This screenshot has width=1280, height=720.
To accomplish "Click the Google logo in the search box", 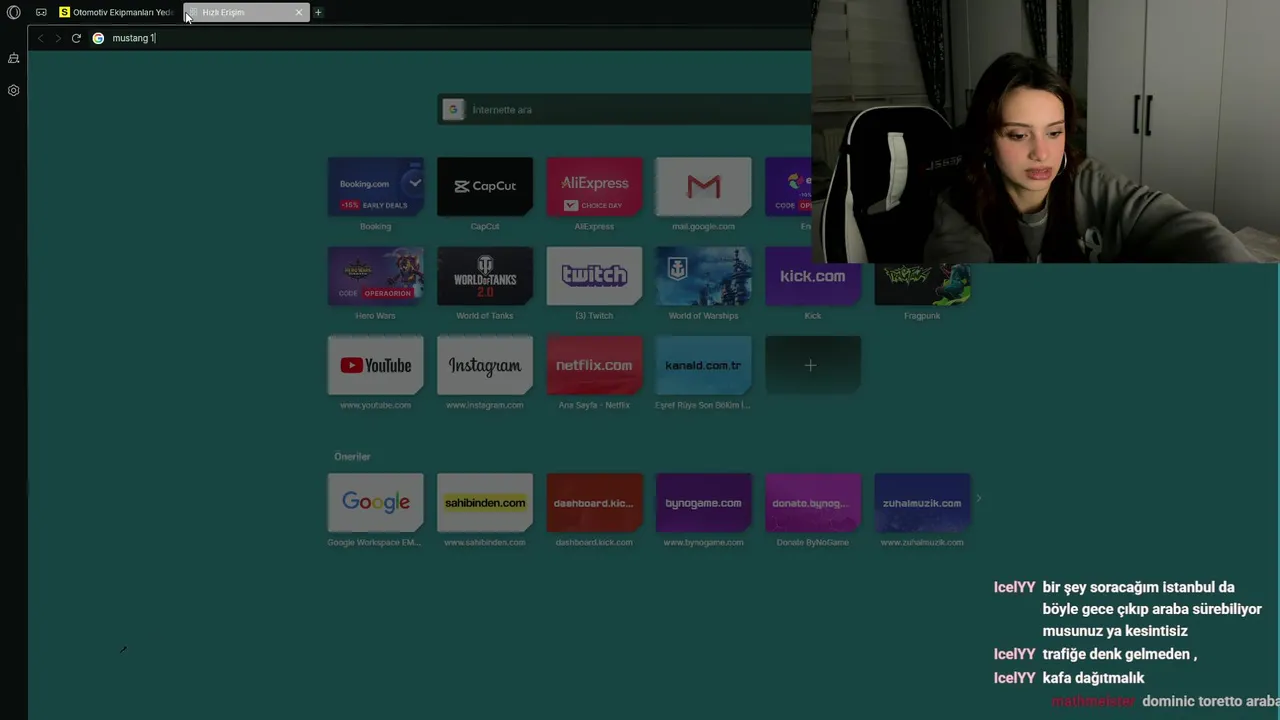I will (x=453, y=110).
